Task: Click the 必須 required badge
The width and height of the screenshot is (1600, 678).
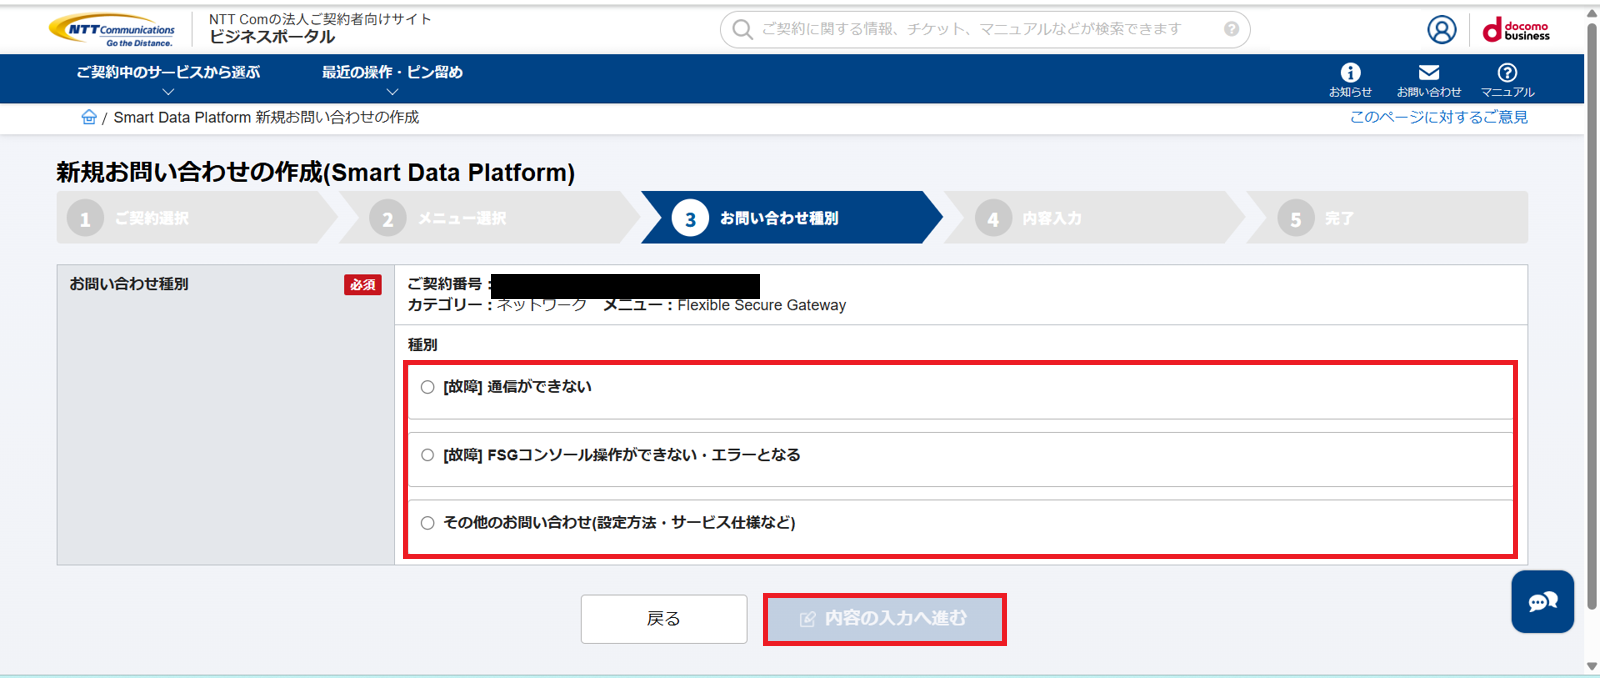Action: coord(363,285)
